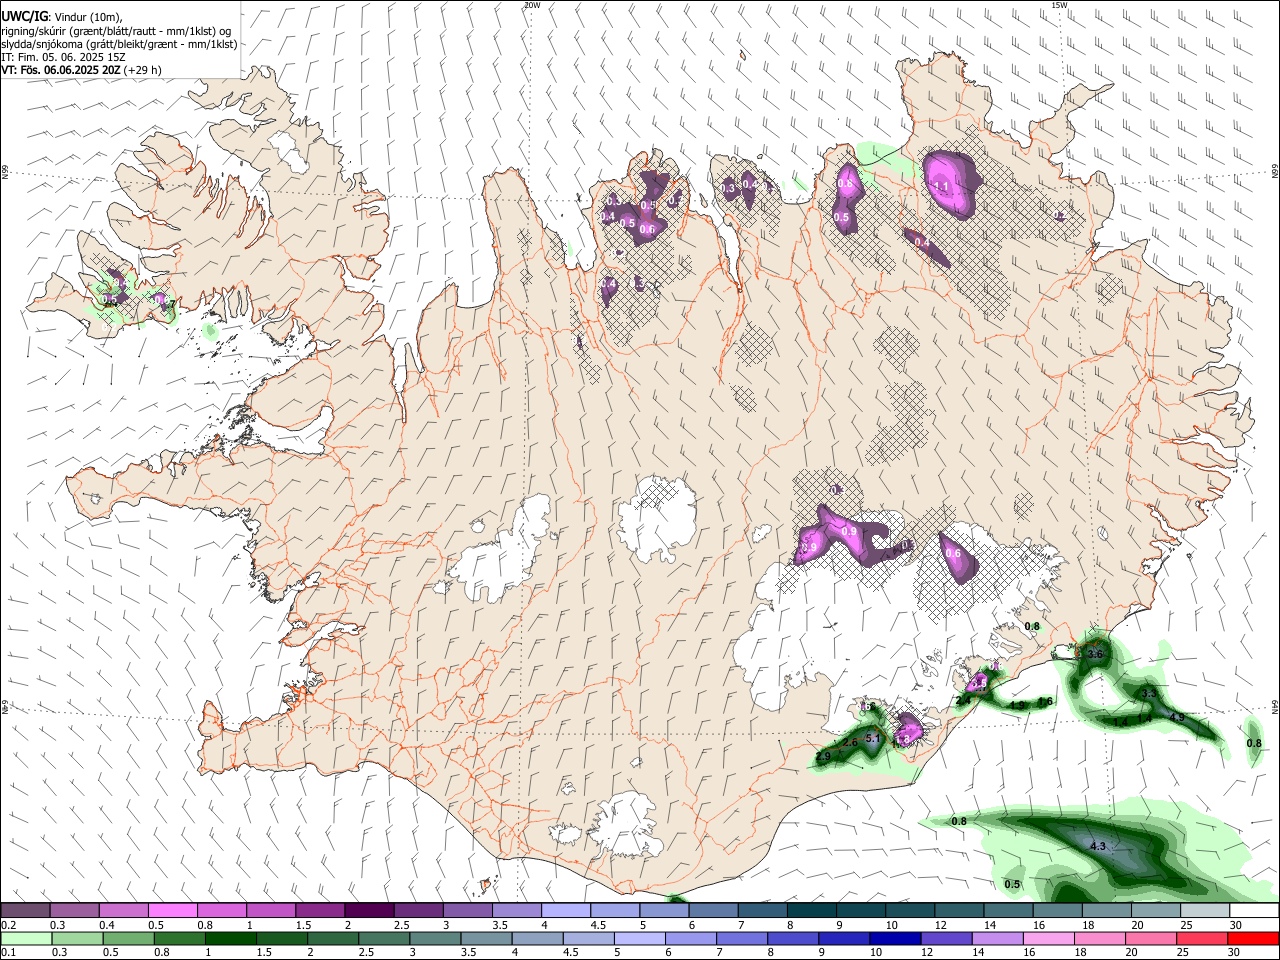Click the lavender swatch between 4 and 4.5, top legend row
1280x960 pixels.
pos(565,911)
